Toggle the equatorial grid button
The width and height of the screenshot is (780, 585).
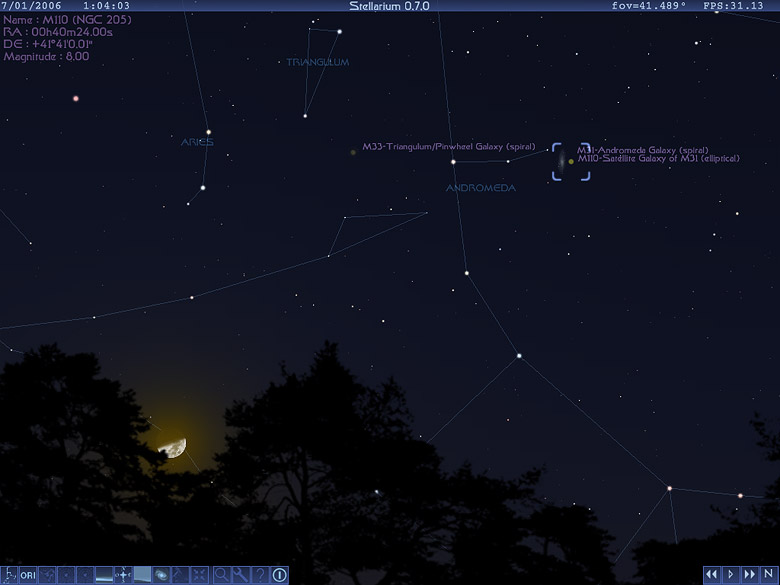tap(85, 575)
